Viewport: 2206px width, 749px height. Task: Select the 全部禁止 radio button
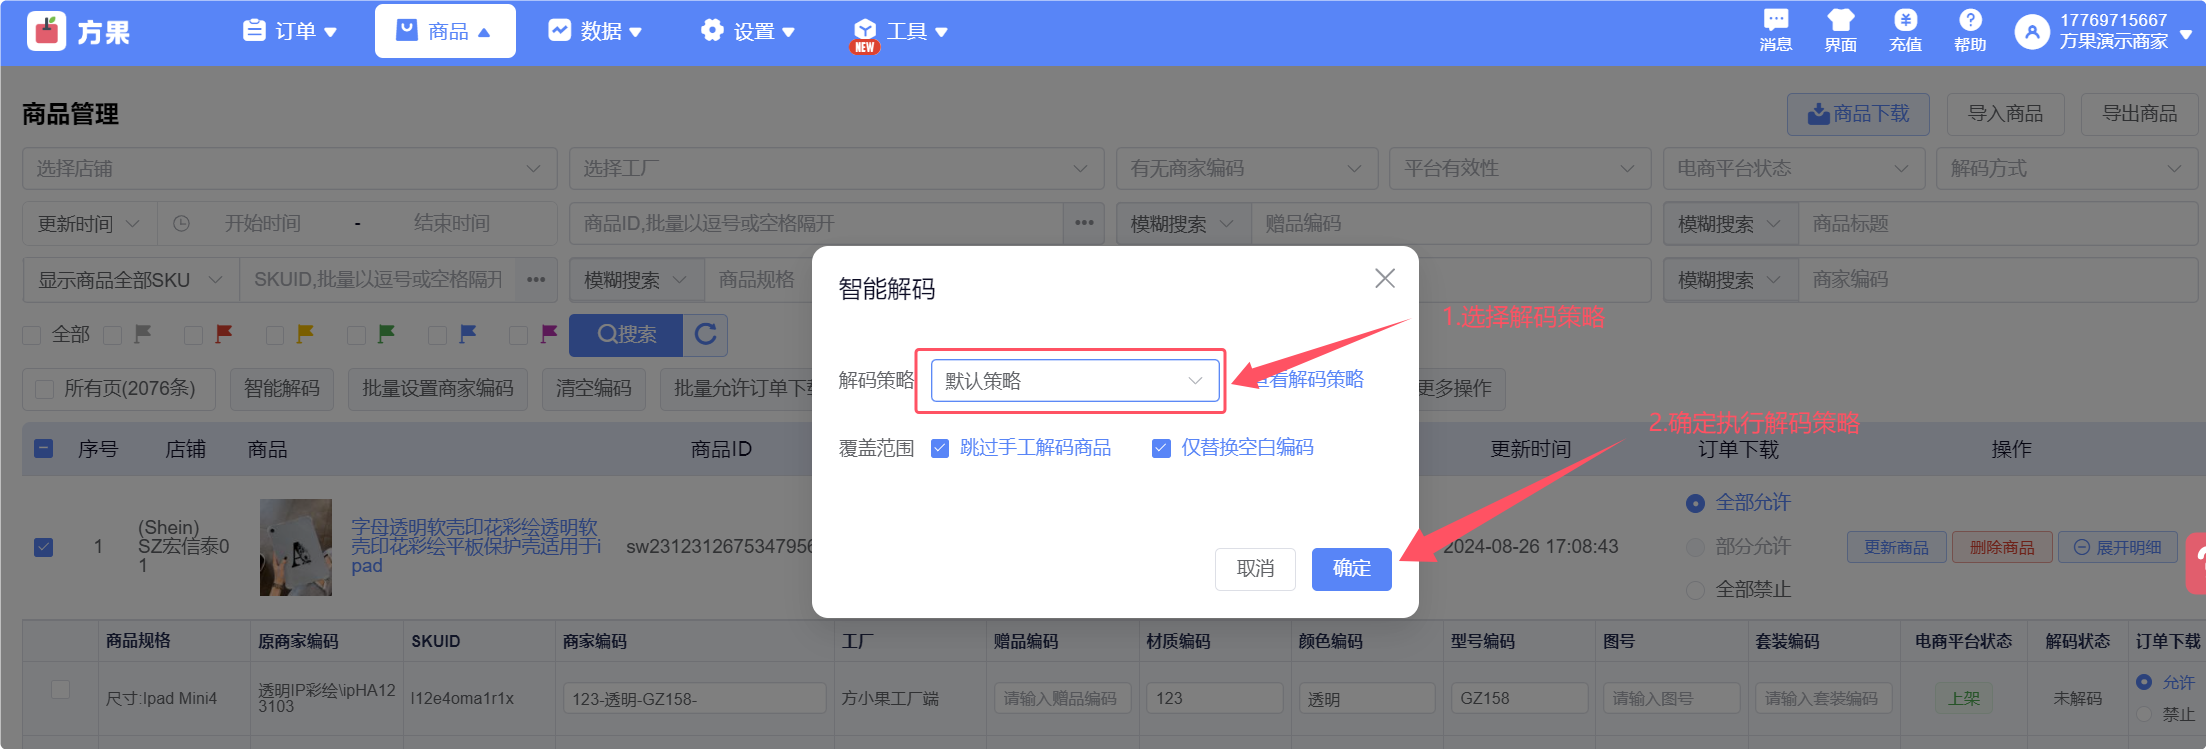pyautogui.click(x=1695, y=590)
